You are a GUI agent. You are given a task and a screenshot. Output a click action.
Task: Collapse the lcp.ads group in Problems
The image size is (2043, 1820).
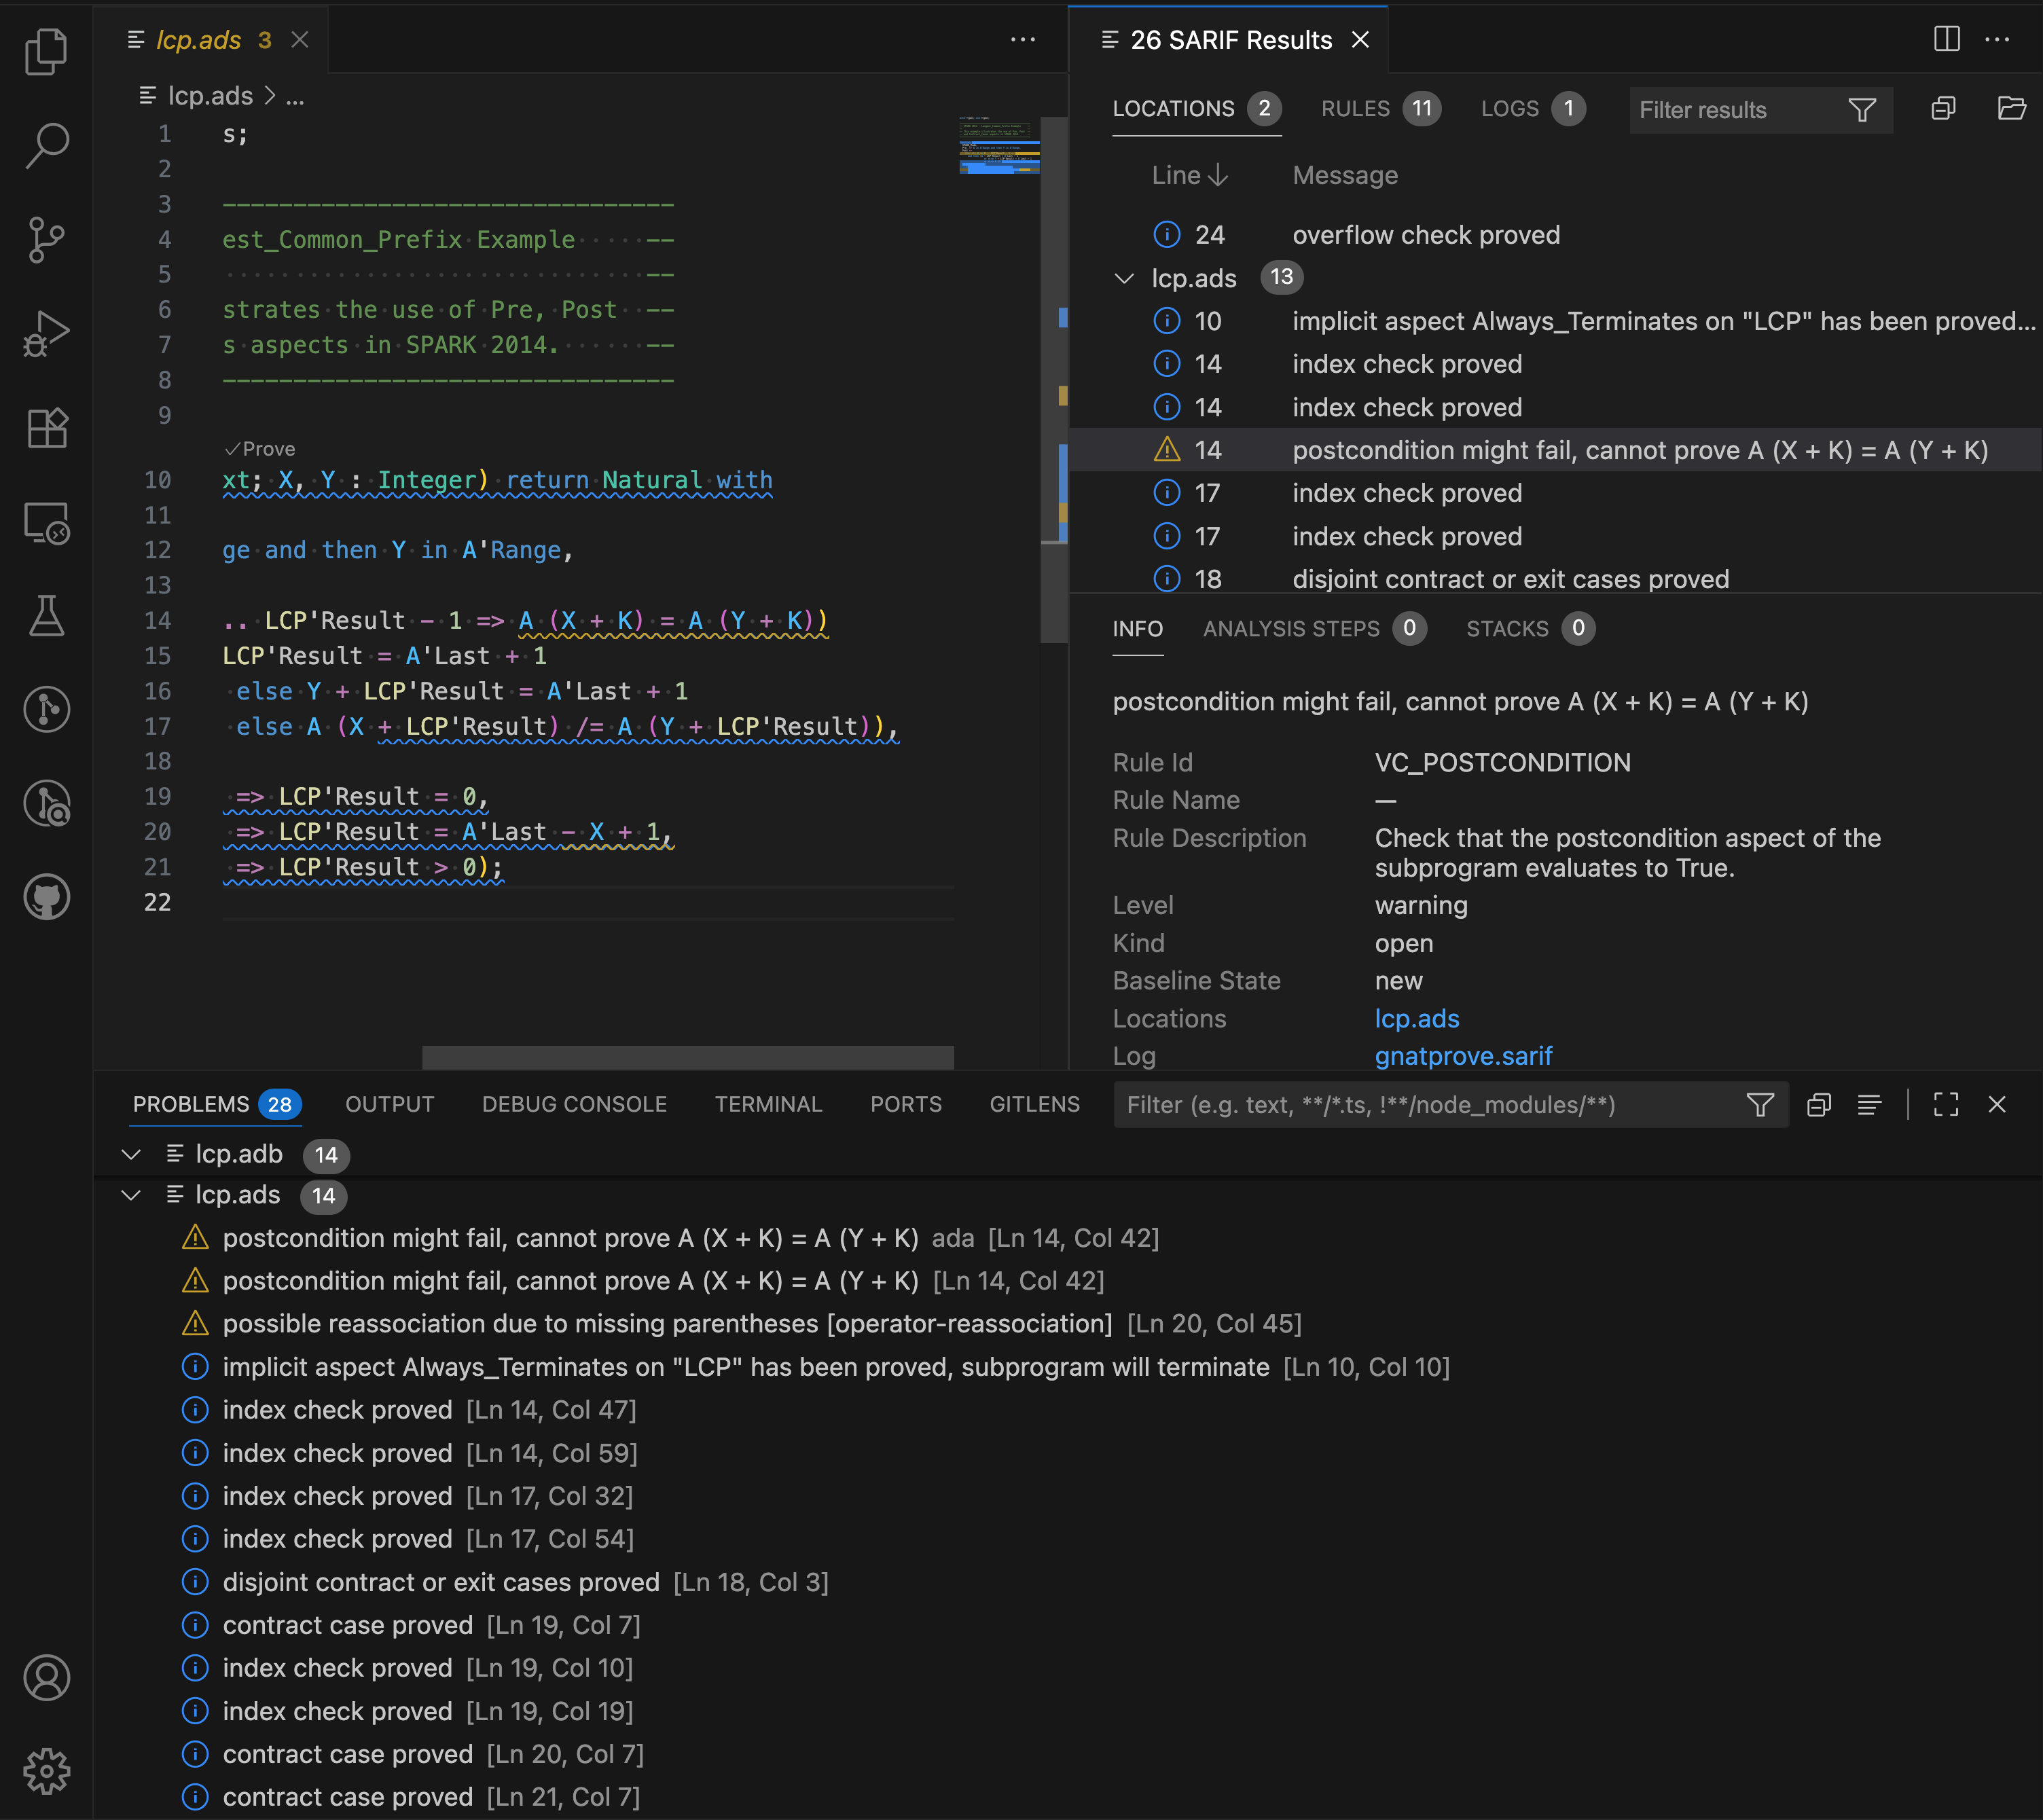(131, 1195)
